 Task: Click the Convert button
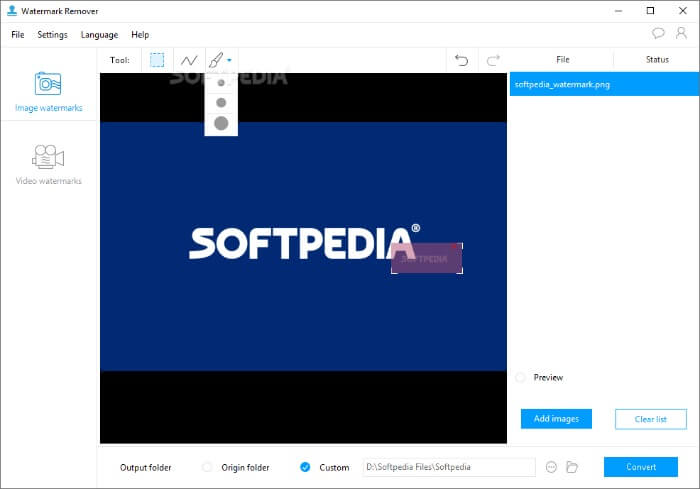641,467
